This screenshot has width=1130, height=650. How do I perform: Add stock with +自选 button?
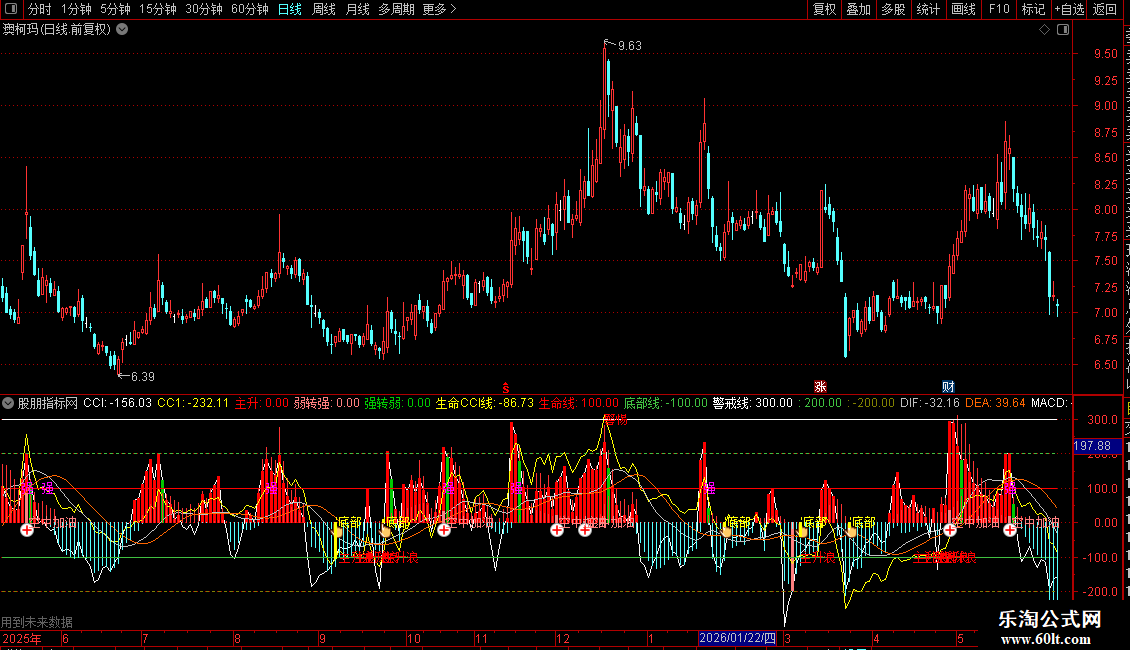tap(1069, 9)
